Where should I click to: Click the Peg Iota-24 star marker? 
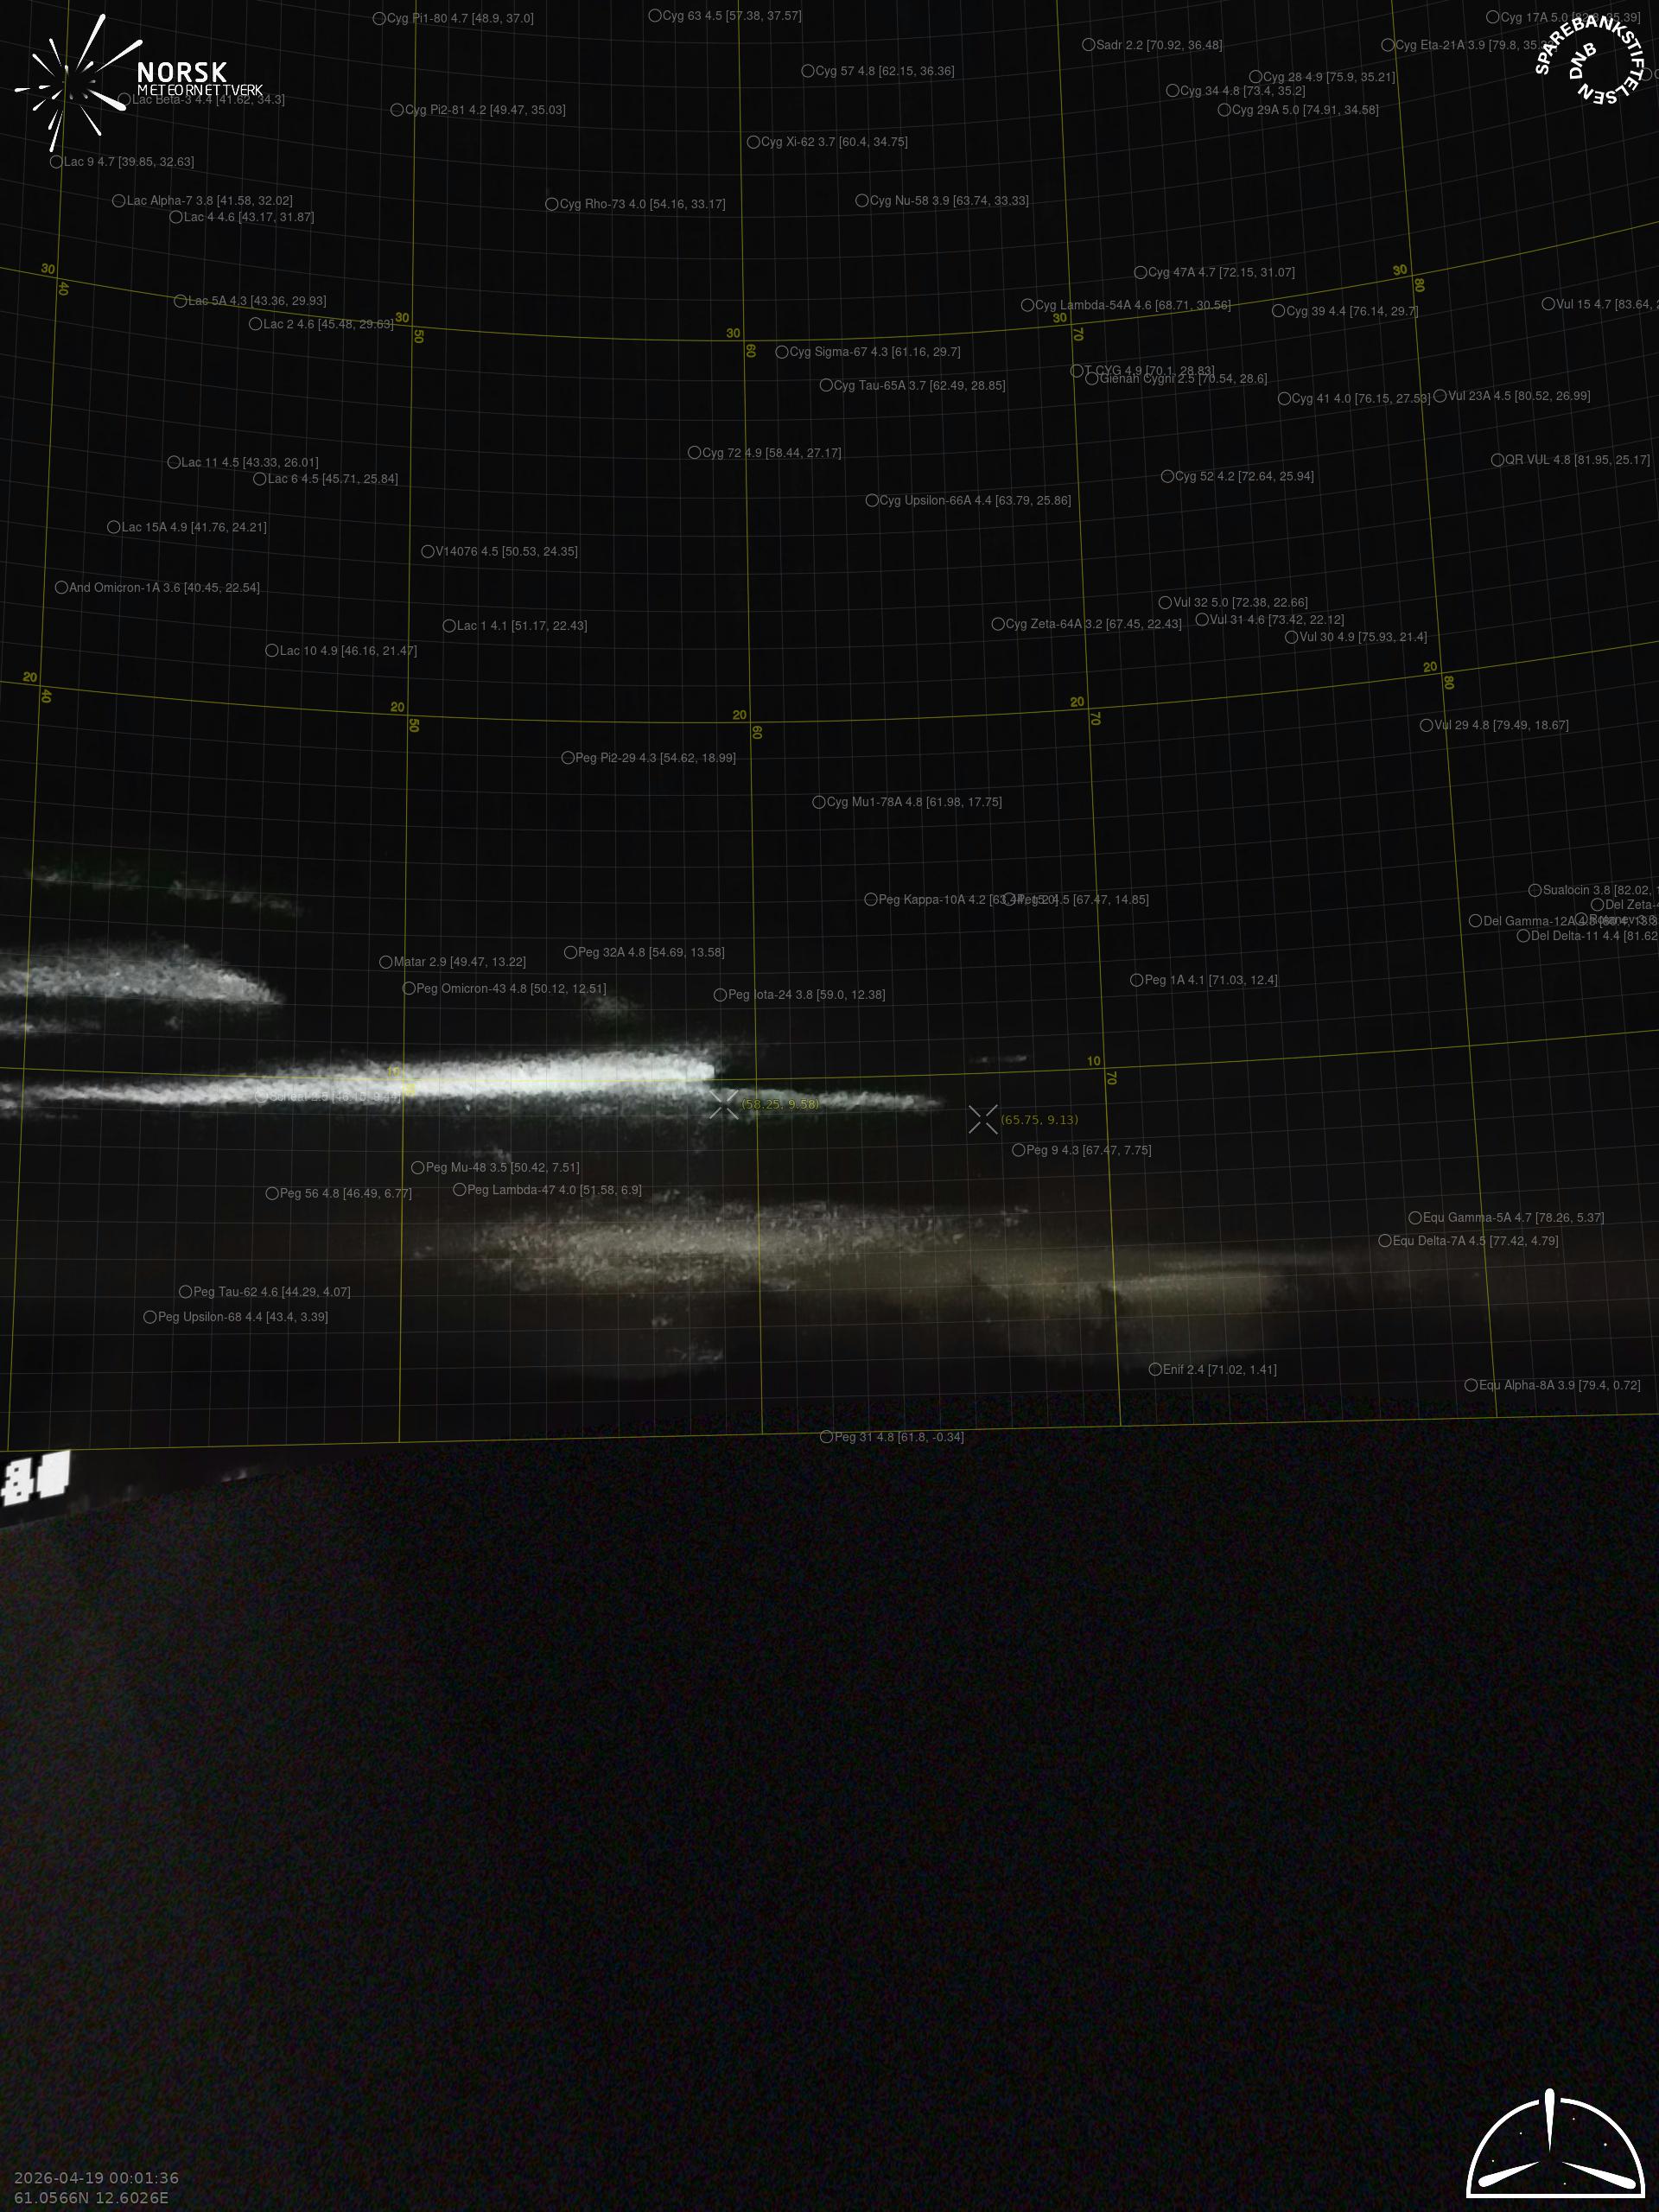(x=720, y=995)
